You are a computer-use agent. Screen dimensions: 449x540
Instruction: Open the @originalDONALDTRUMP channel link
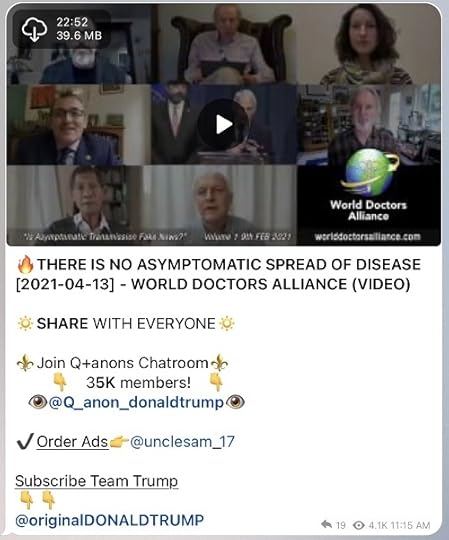(109, 520)
